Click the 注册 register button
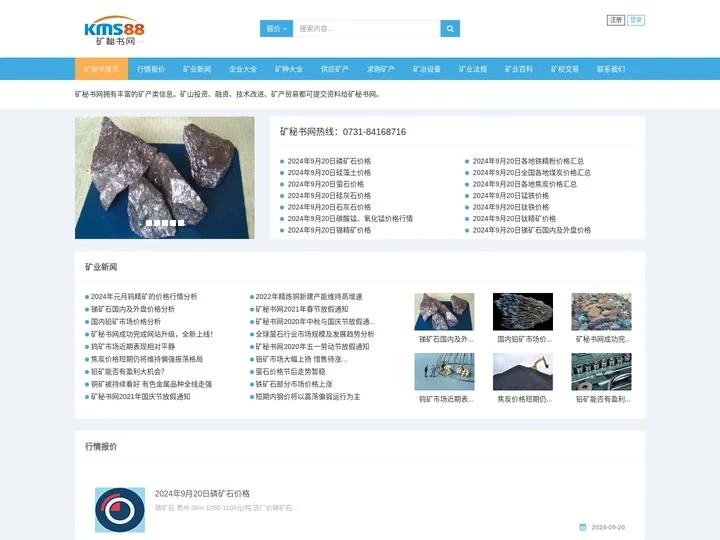720x540 pixels. click(x=615, y=20)
